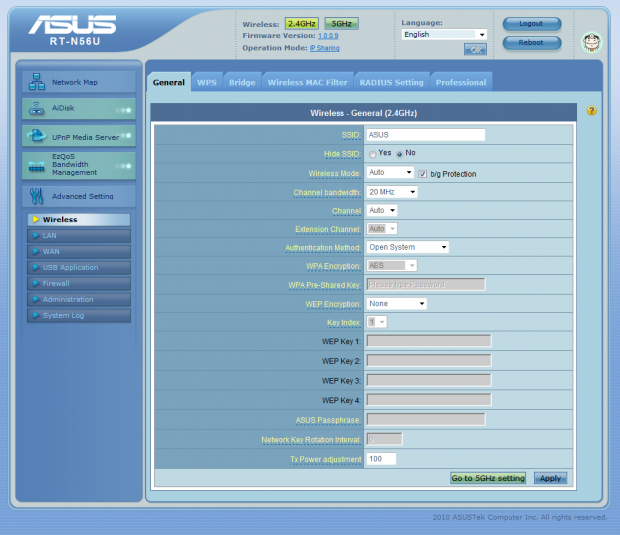620x535 pixels.
Task: Click the ASUS Passphrase field
Action: pyautogui.click(x=426, y=419)
